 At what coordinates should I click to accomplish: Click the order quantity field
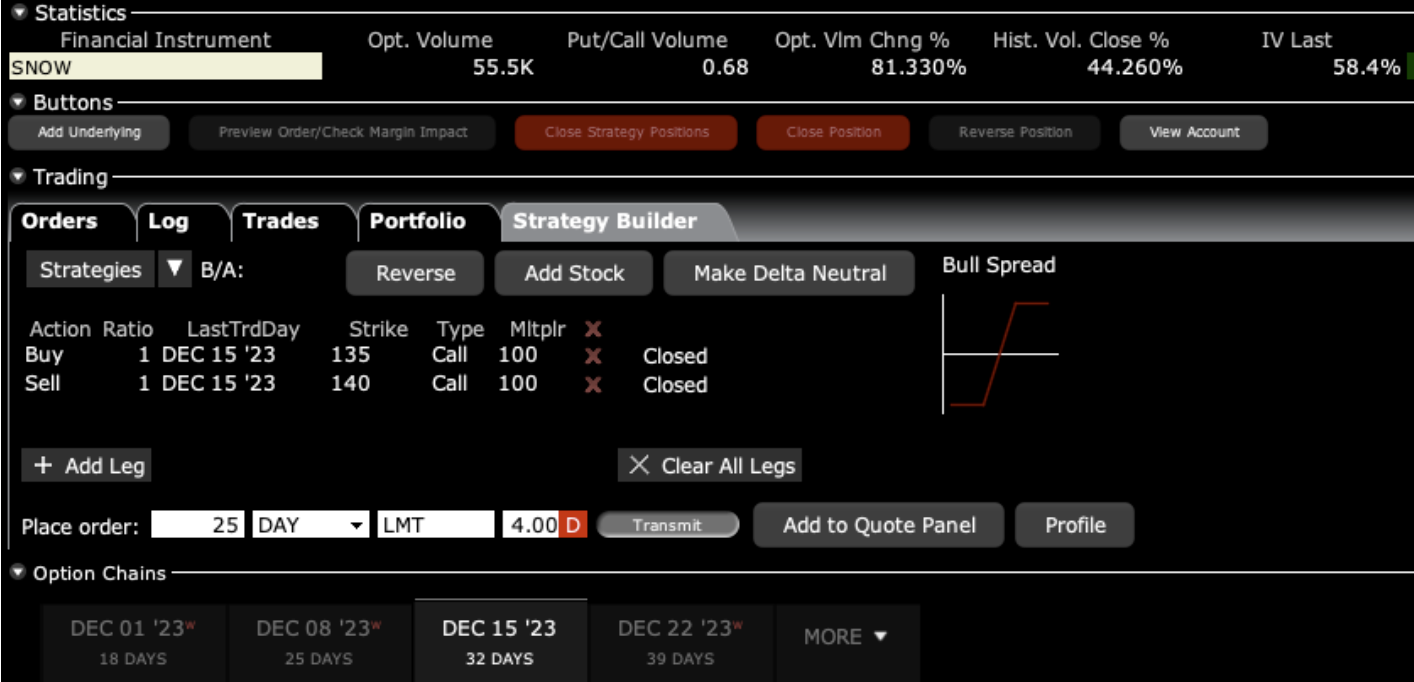tap(198, 525)
